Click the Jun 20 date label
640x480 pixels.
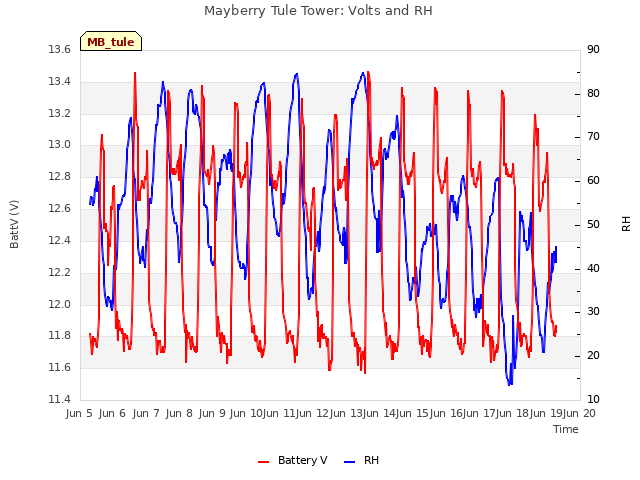click(579, 413)
